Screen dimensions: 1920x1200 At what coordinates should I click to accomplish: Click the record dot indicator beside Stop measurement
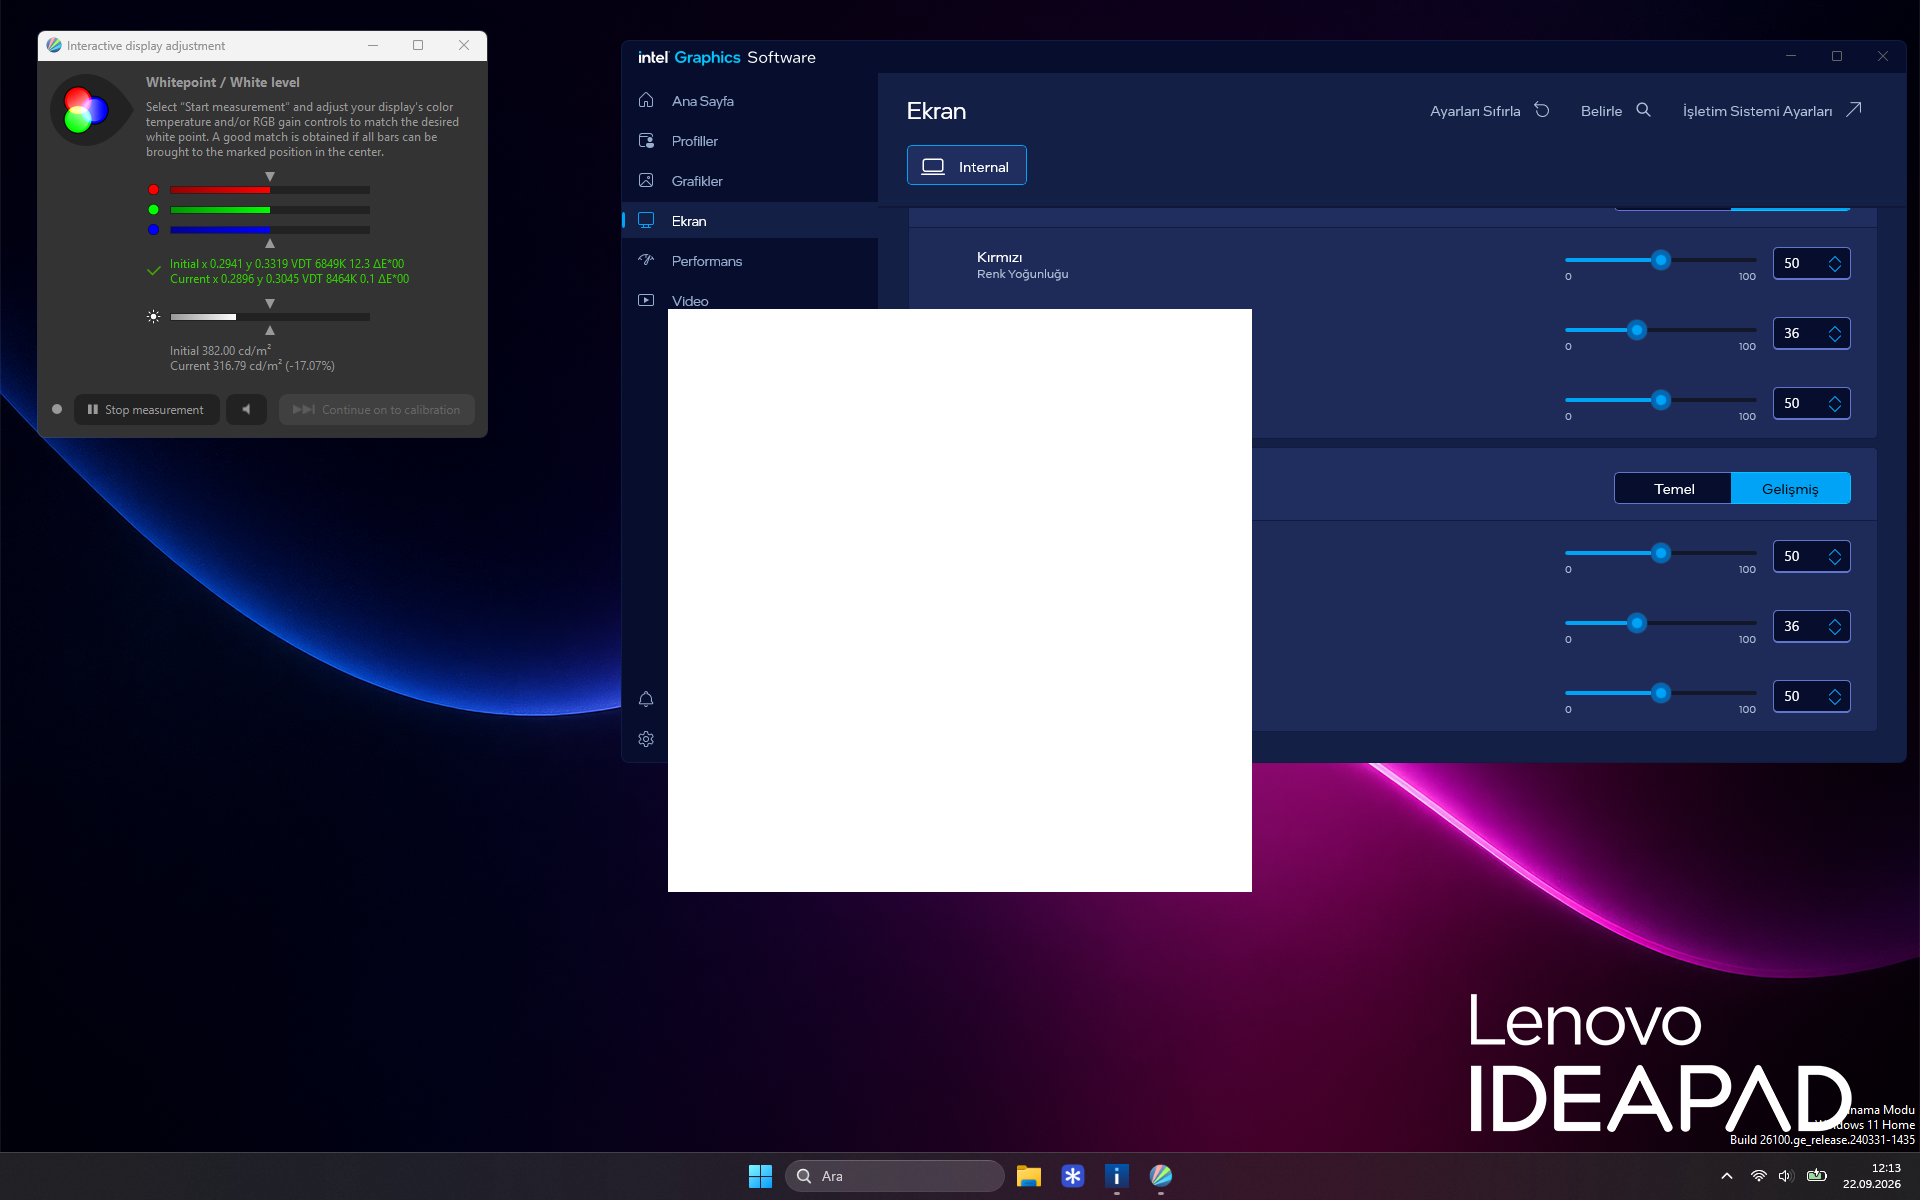[x=57, y=409]
